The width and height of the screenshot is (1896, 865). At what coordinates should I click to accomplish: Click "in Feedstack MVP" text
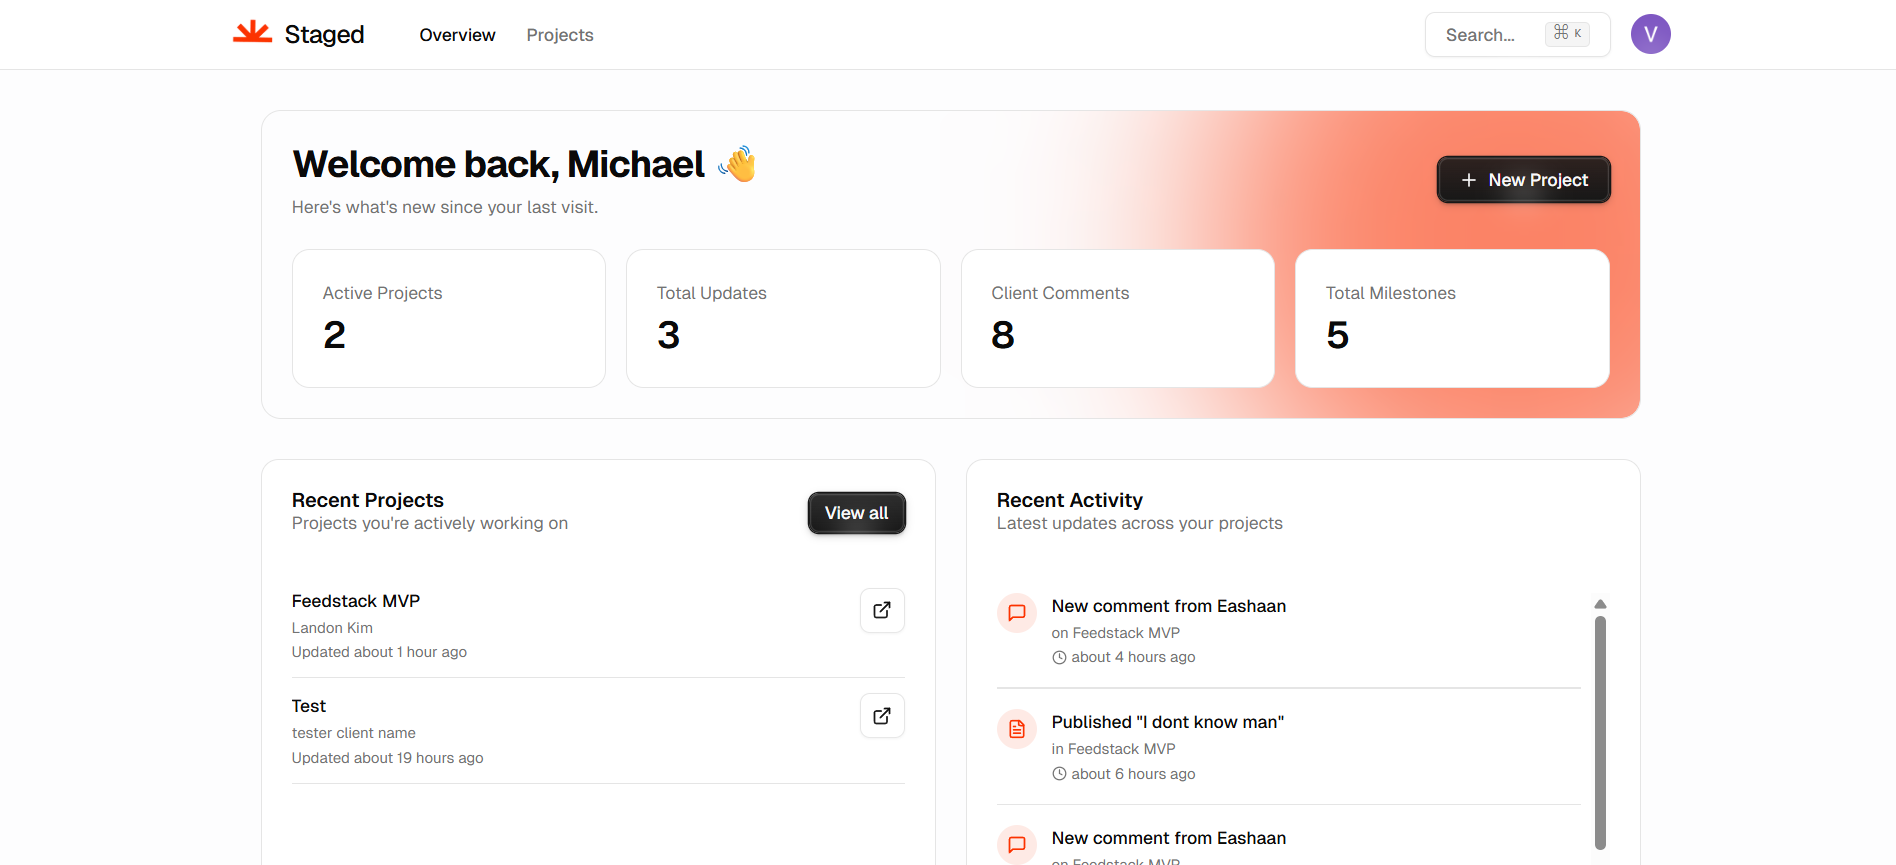point(1113,749)
